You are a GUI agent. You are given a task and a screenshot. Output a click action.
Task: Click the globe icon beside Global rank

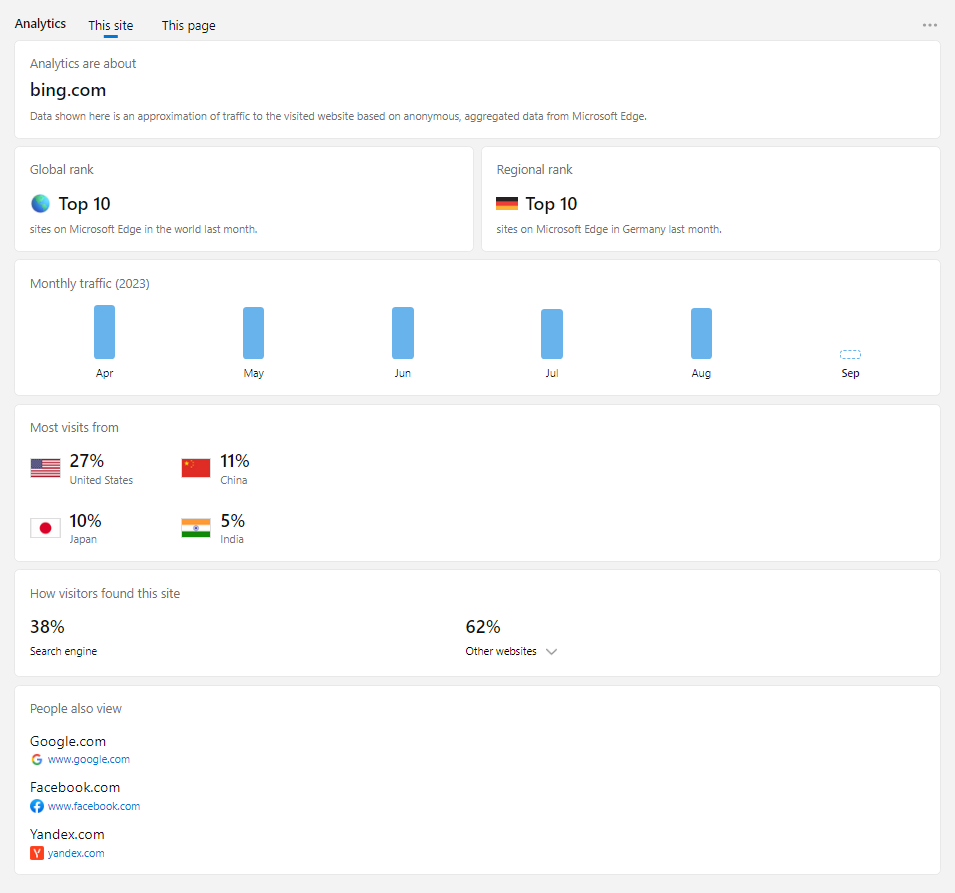pos(40,204)
